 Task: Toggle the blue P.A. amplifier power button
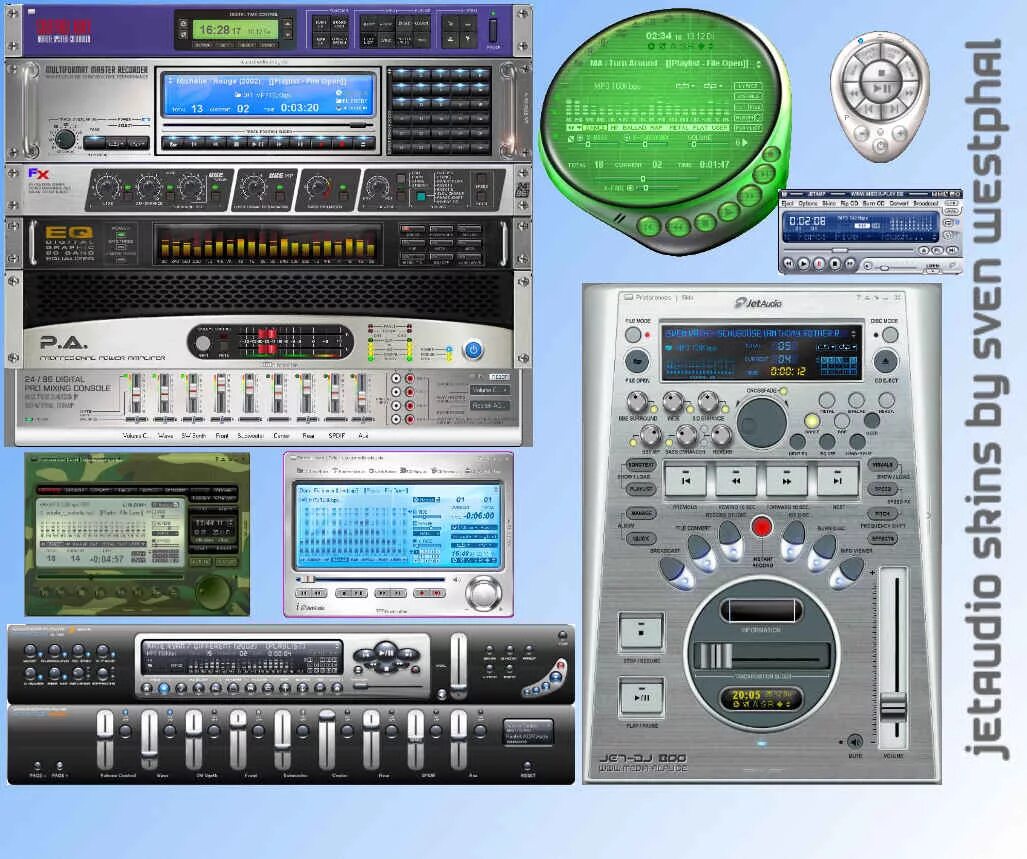pos(473,349)
